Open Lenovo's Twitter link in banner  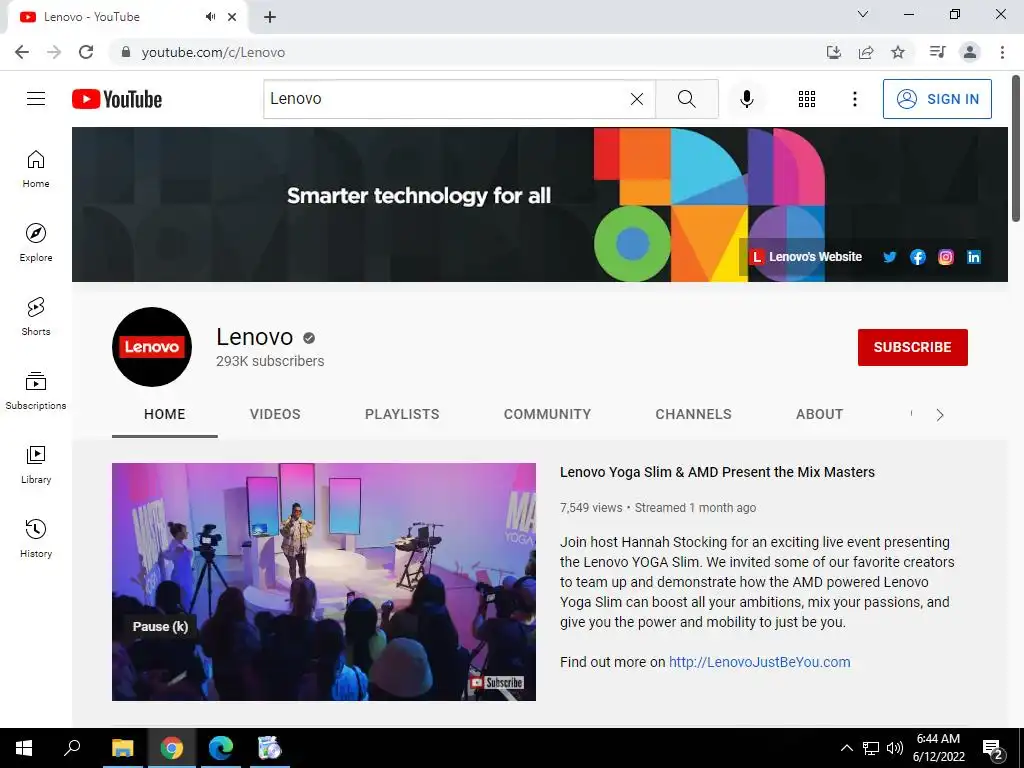[x=889, y=257]
